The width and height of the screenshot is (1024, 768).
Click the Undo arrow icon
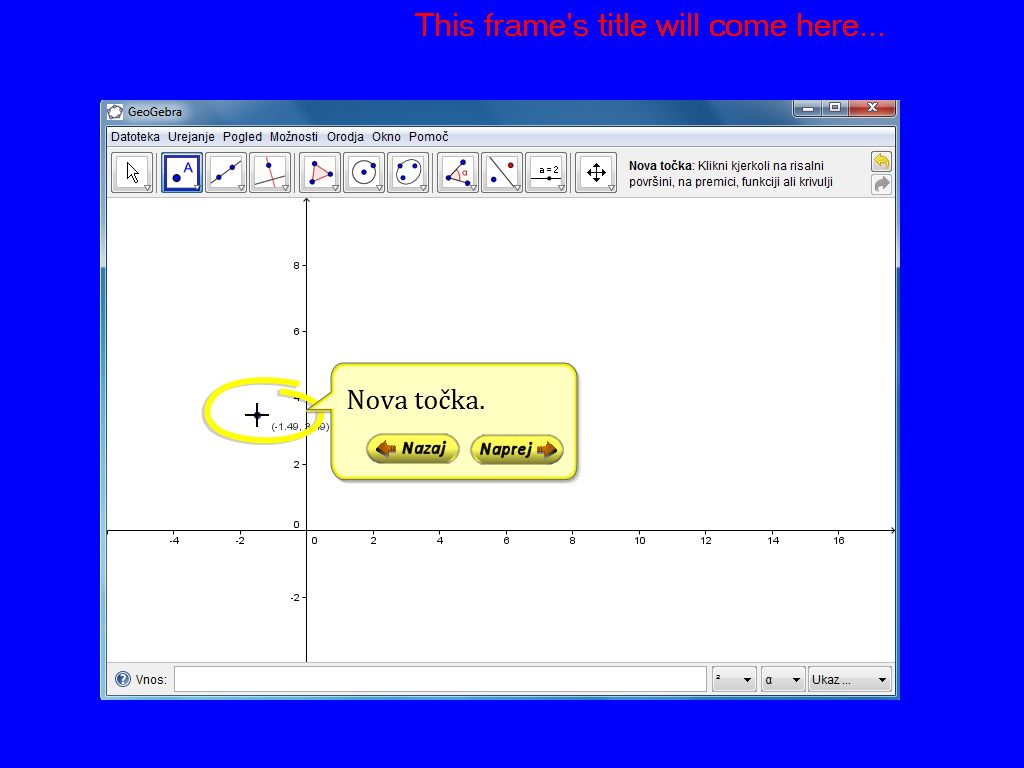click(x=882, y=161)
